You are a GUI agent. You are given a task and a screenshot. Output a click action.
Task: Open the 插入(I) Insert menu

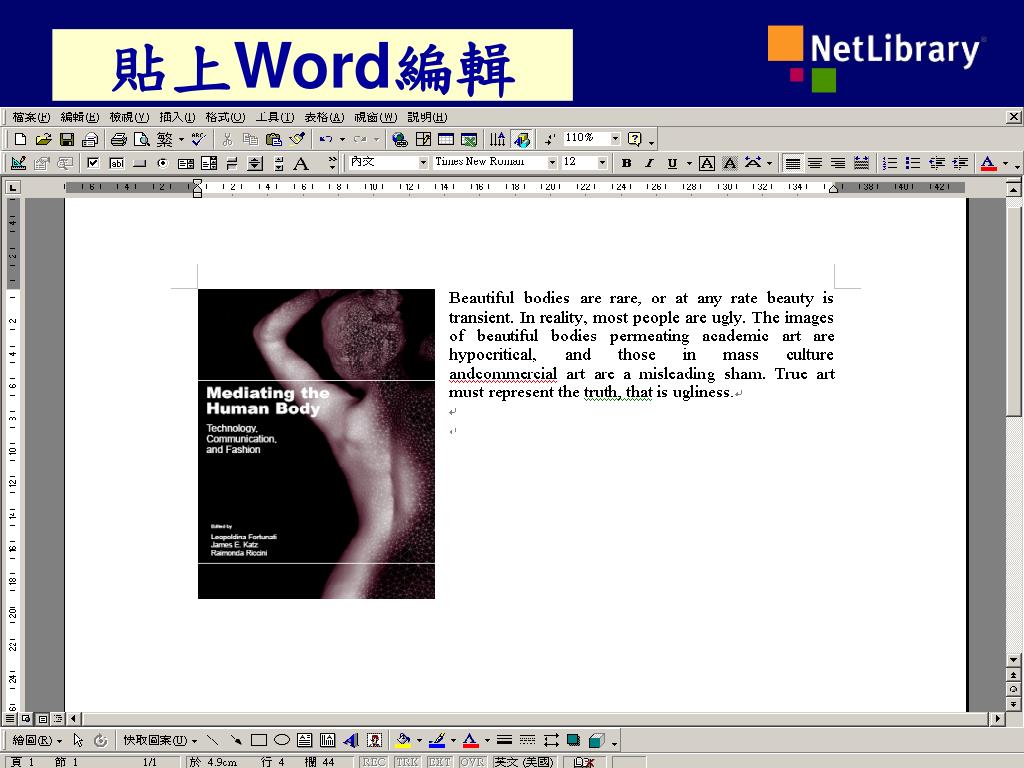pos(177,117)
